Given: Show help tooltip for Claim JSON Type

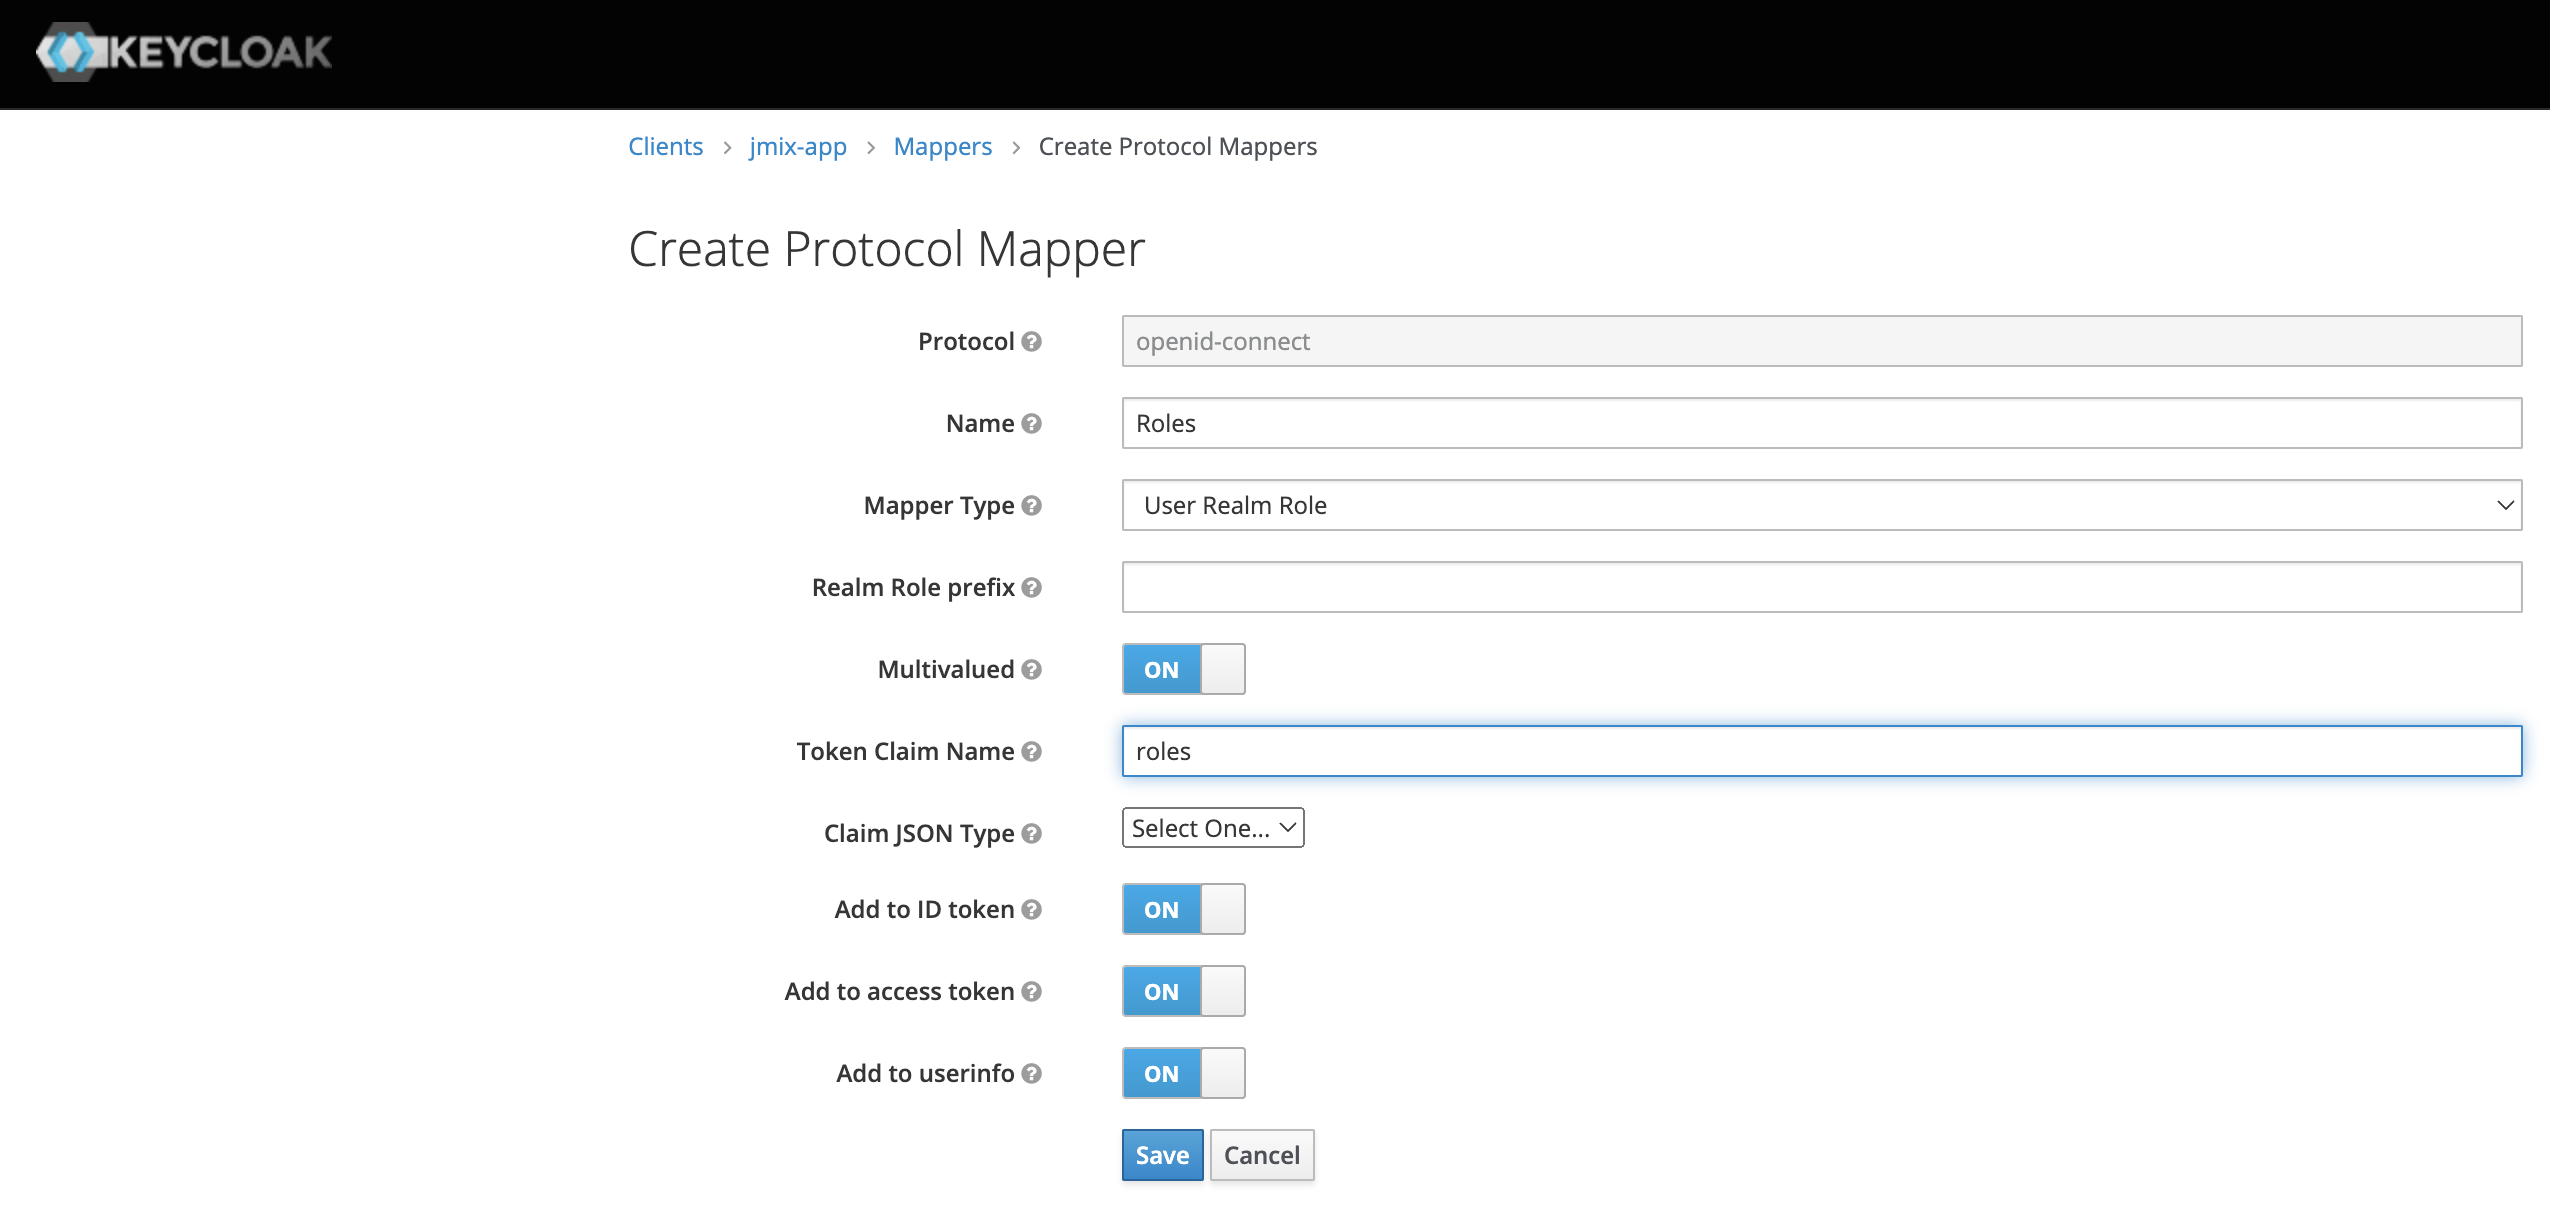Looking at the screenshot, I should click(x=1032, y=834).
